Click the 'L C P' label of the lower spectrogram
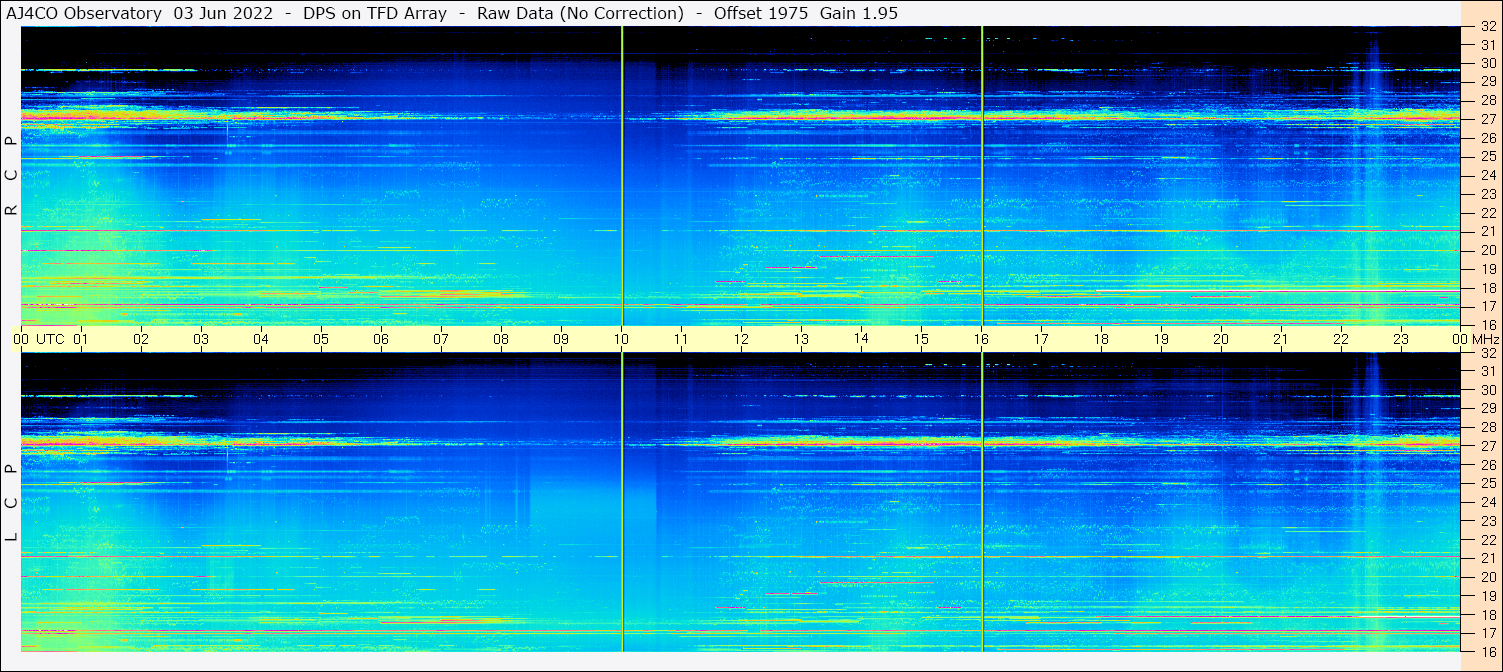This screenshot has width=1503, height=672. click(x=11, y=503)
